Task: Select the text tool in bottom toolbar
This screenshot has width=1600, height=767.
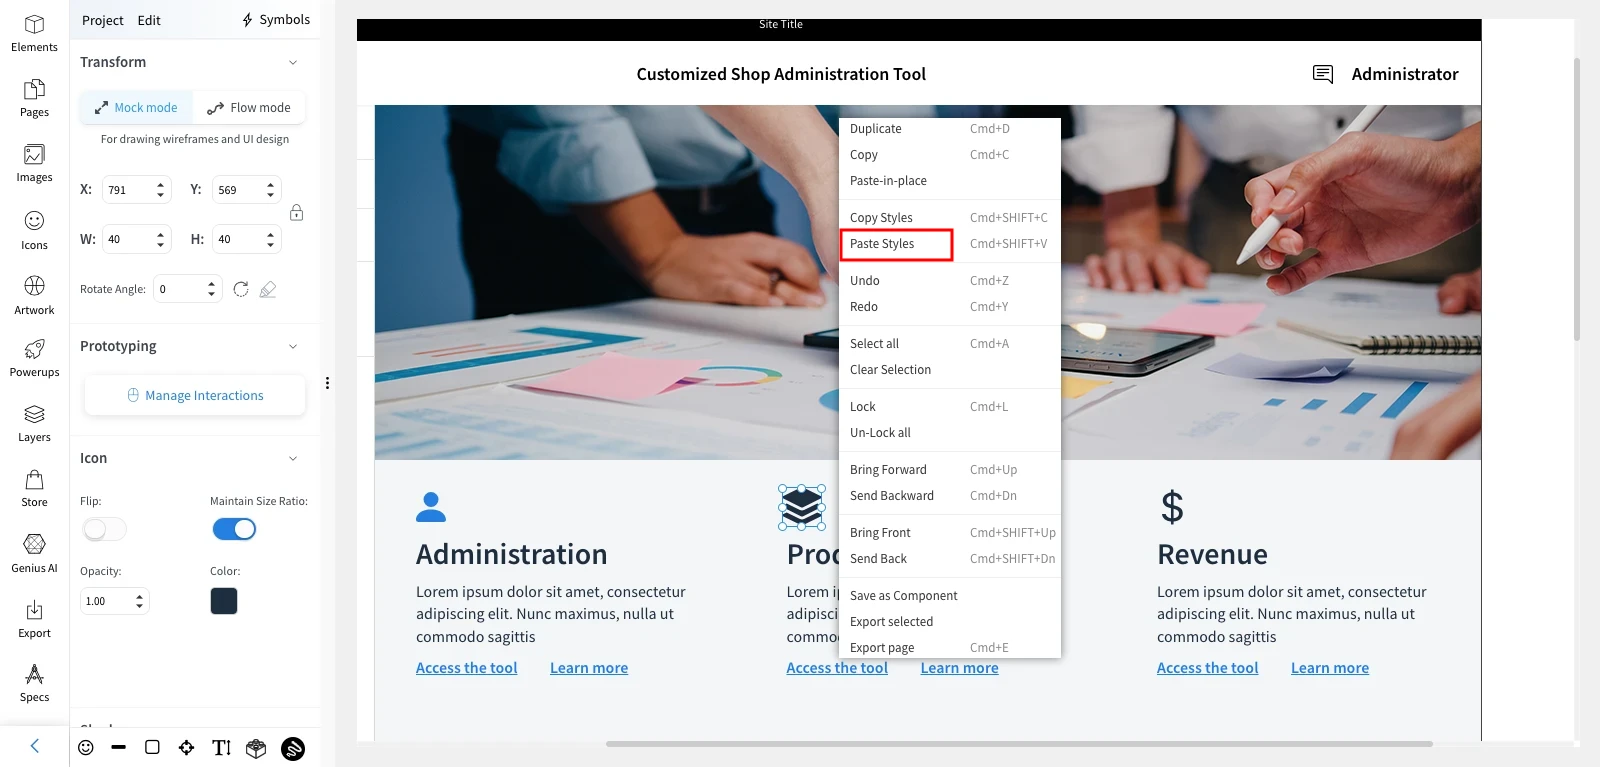Action: coord(221,747)
